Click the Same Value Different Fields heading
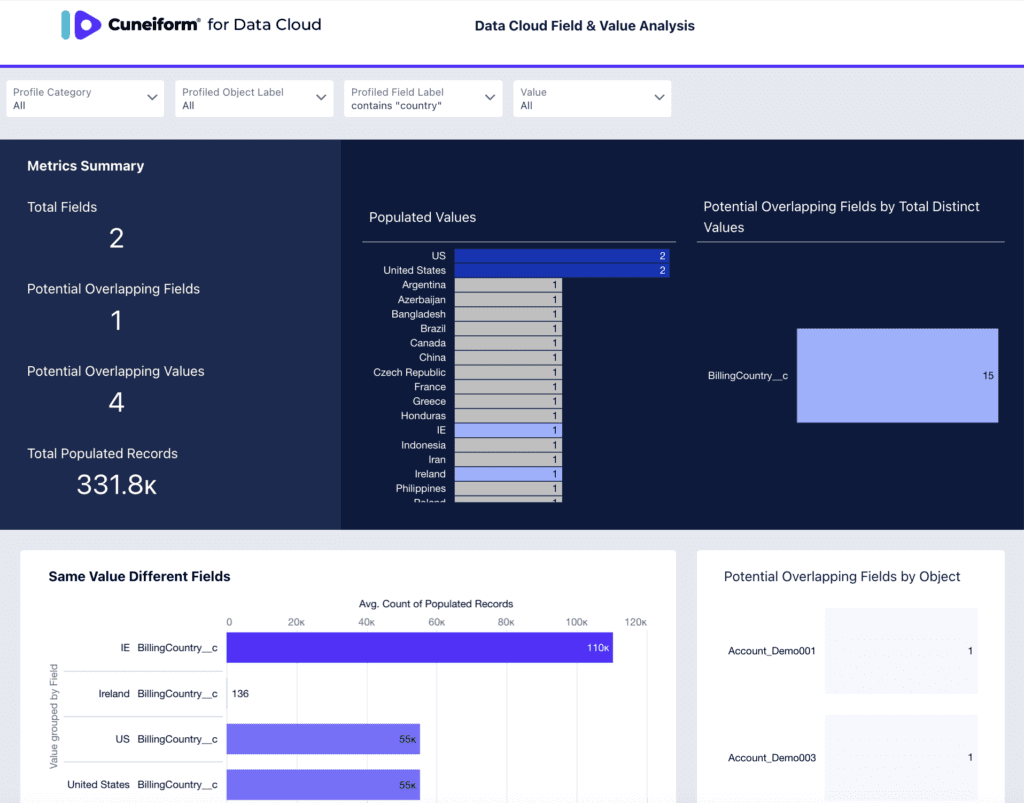Image resolution: width=1024 pixels, height=803 pixels. point(139,576)
